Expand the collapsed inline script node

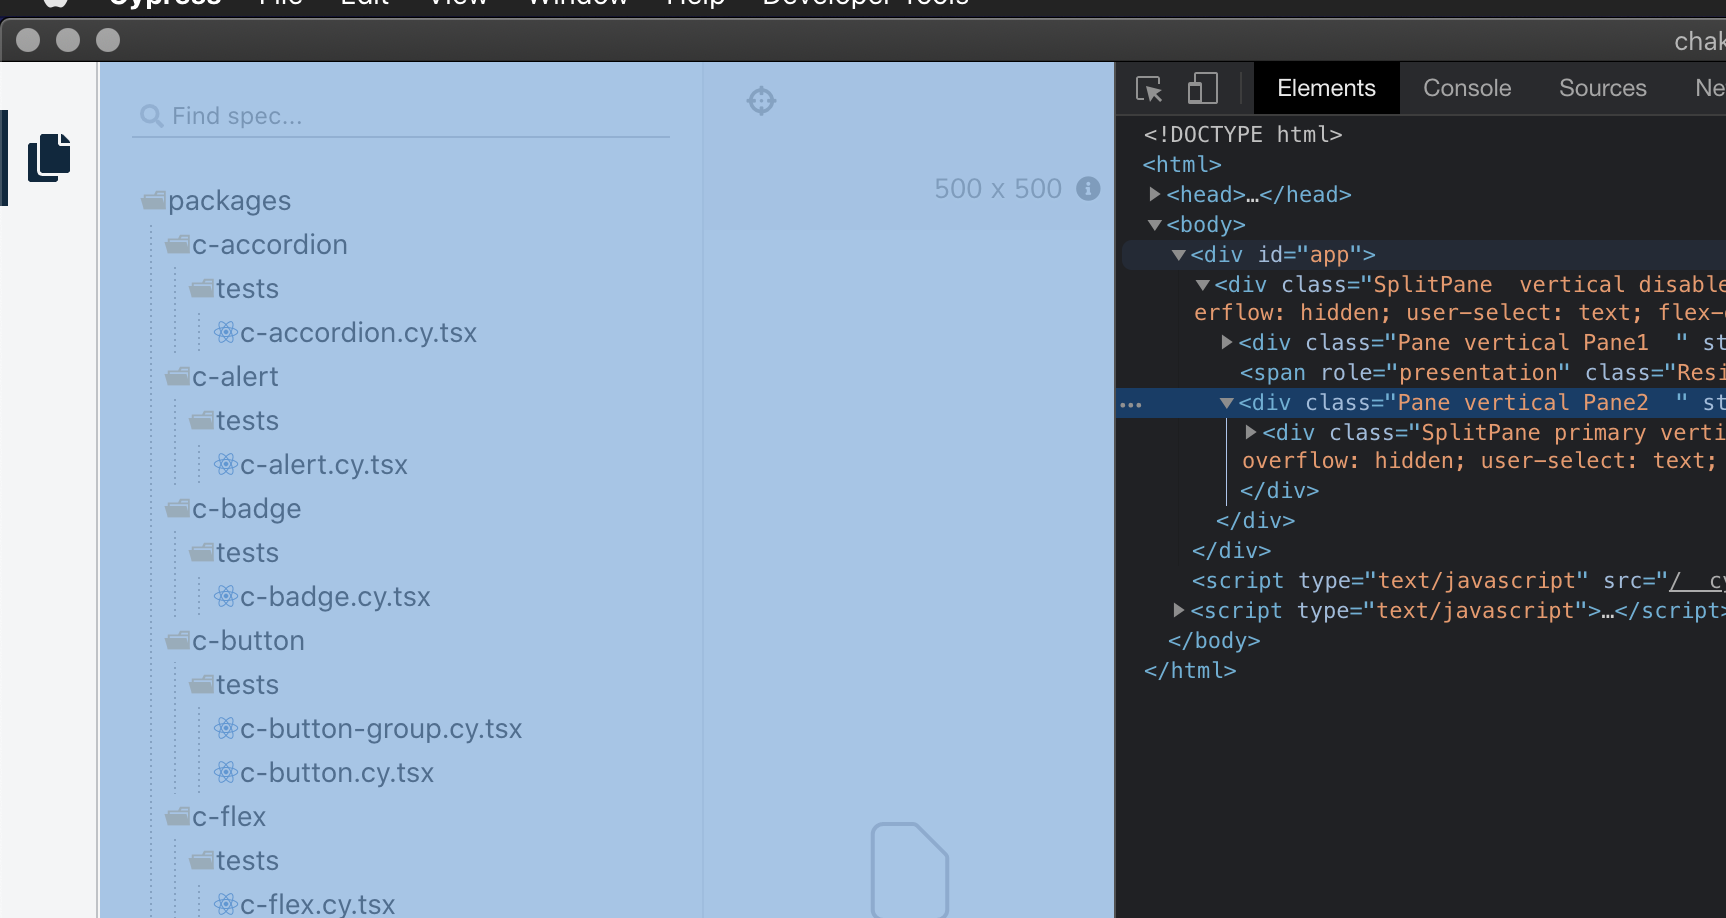[x=1179, y=610]
